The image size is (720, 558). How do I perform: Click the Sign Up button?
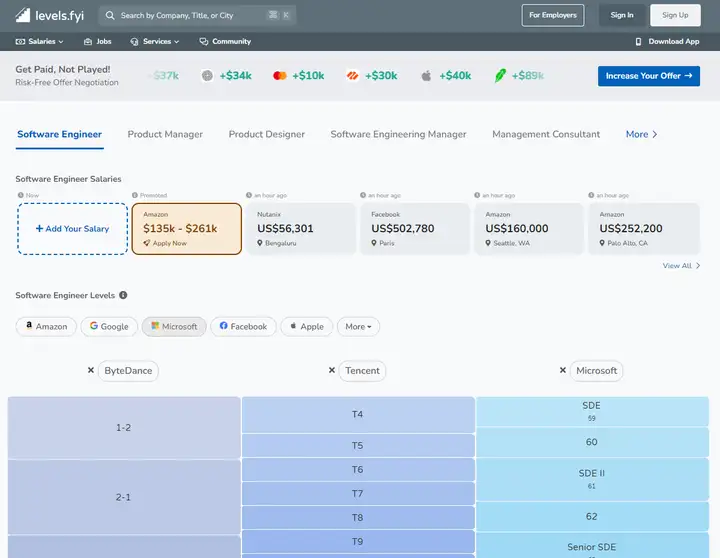(x=675, y=15)
